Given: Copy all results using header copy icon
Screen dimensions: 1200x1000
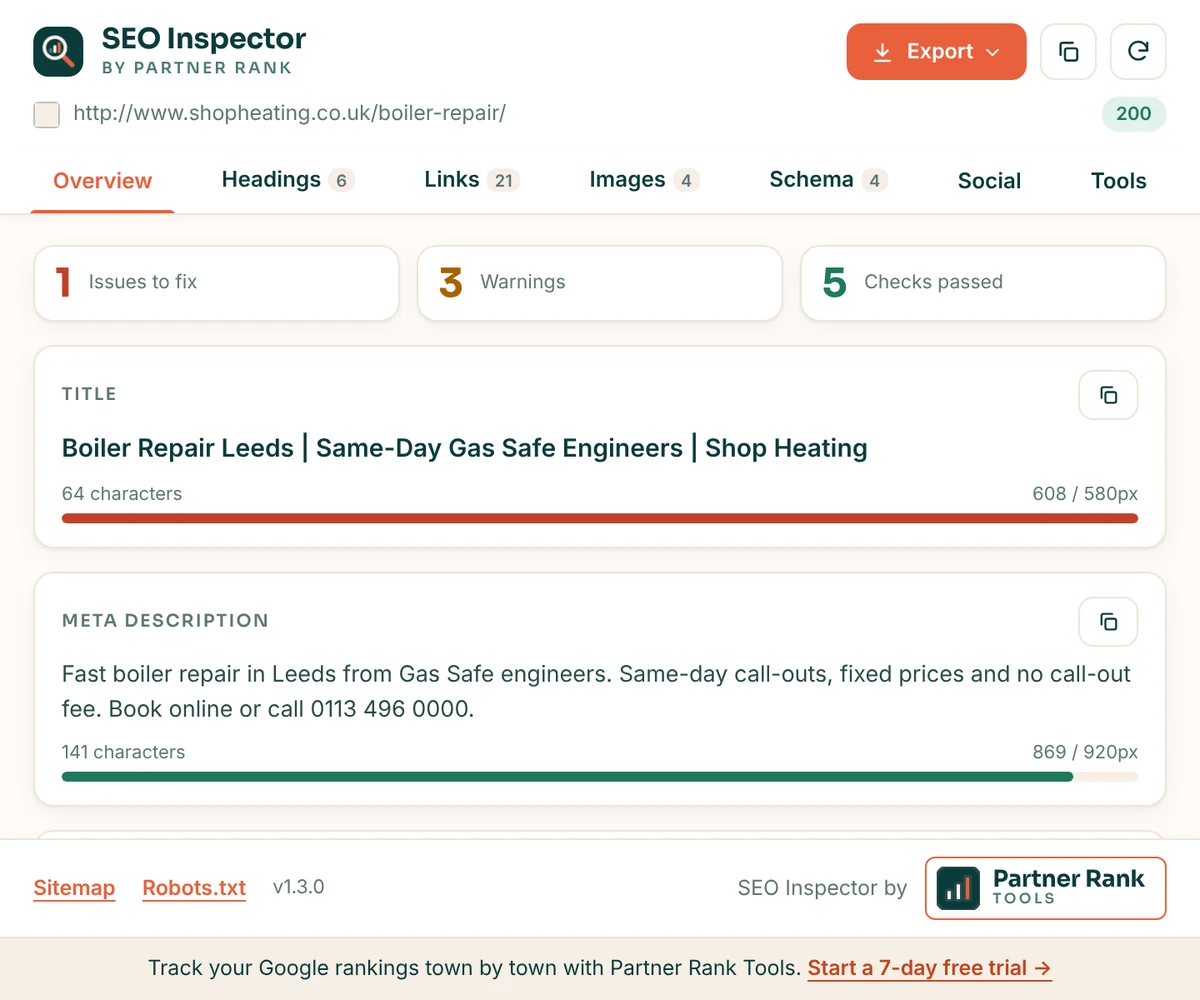Looking at the screenshot, I should tap(1068, 51).
